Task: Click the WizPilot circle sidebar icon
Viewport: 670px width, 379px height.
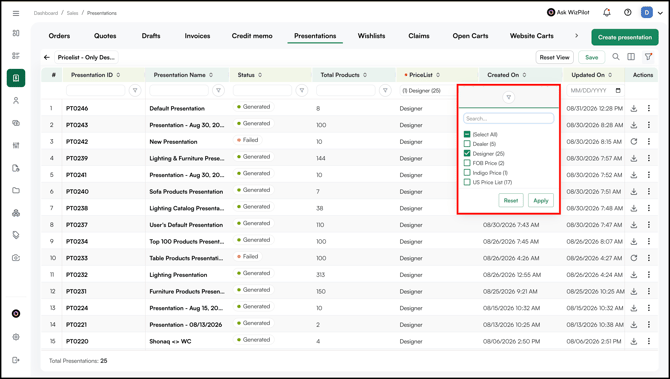Action: point(16,314)
